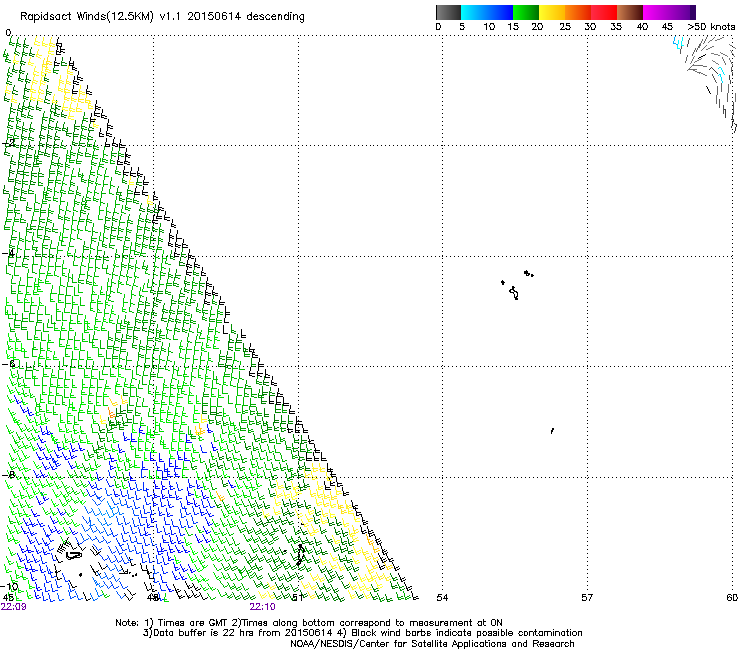The image size is (740, 650).
Task: Click the cyan-blue 5-15 knots color segment
Action: pyautogui.click(x=487, y=12)
